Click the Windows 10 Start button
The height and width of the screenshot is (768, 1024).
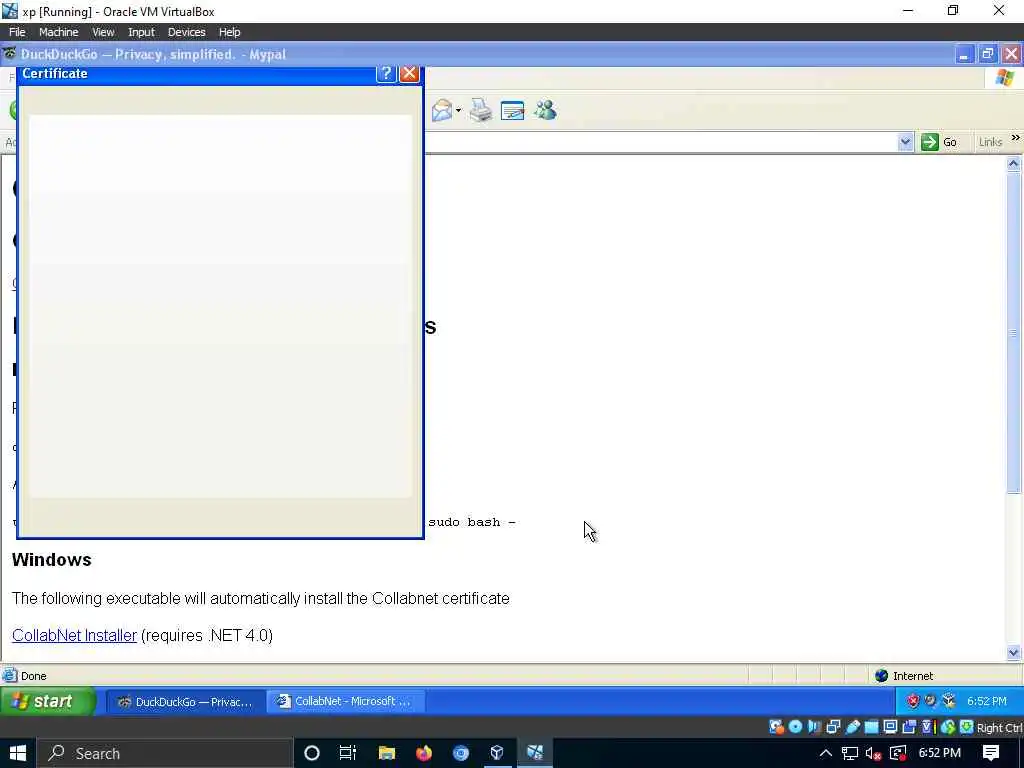point(17,753)
